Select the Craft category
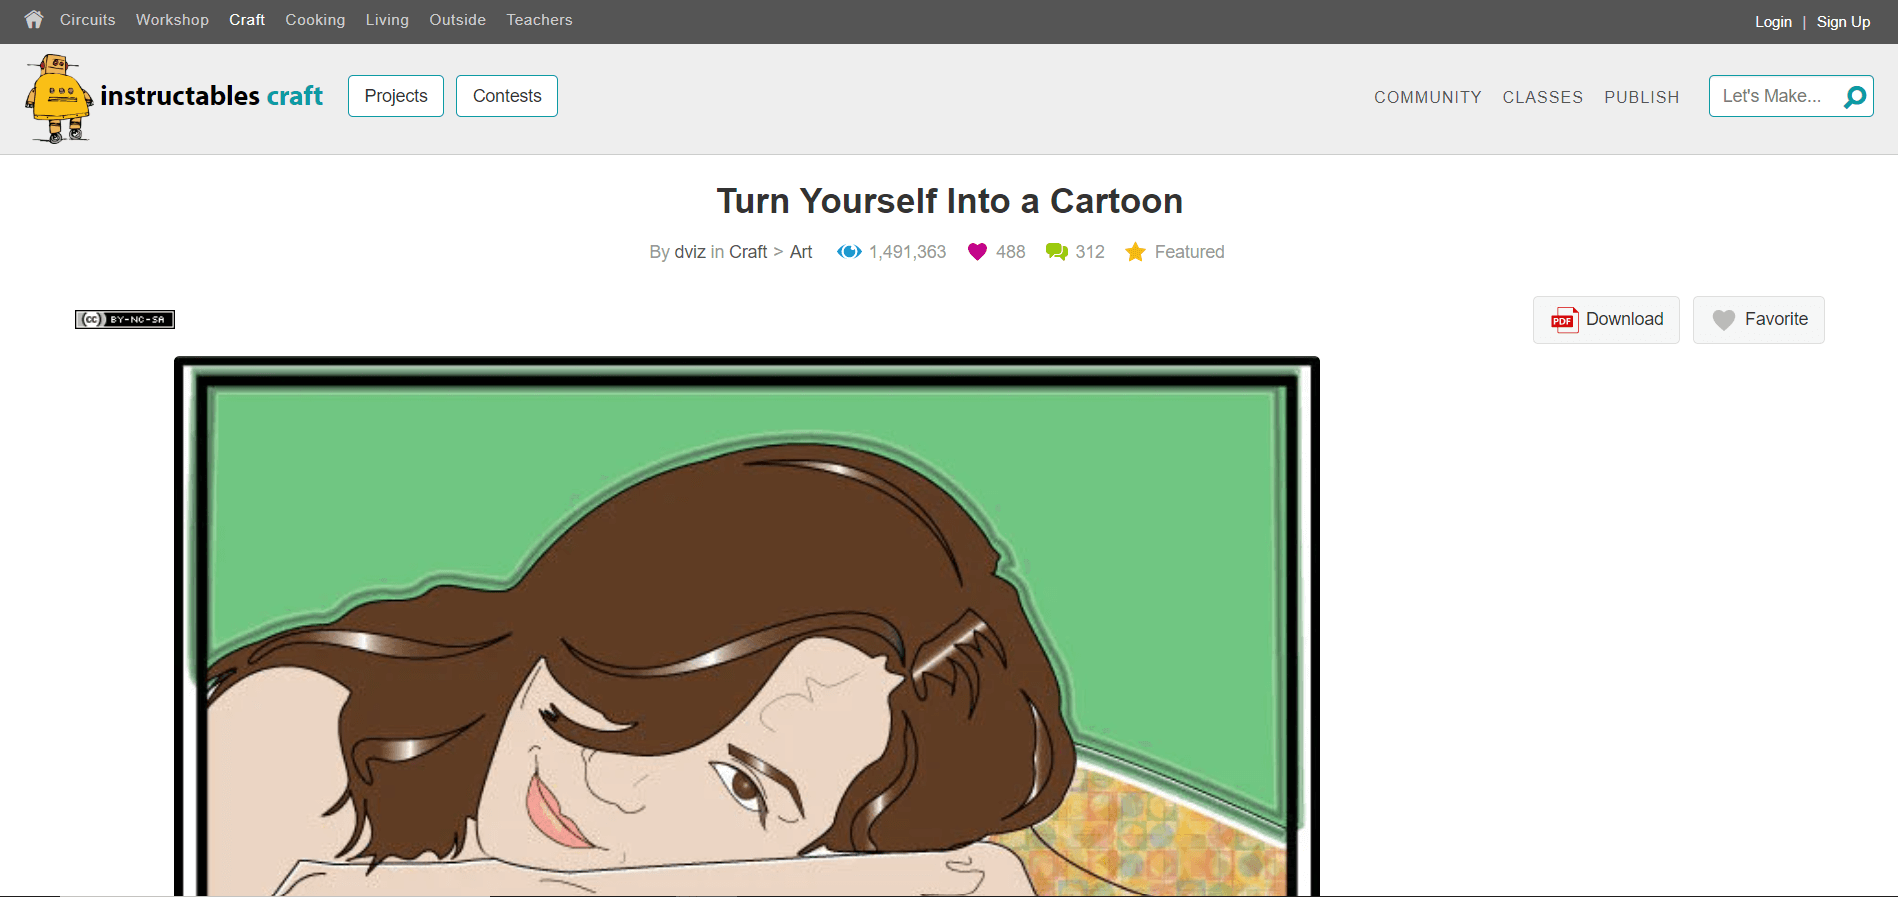 click(247, 20)
